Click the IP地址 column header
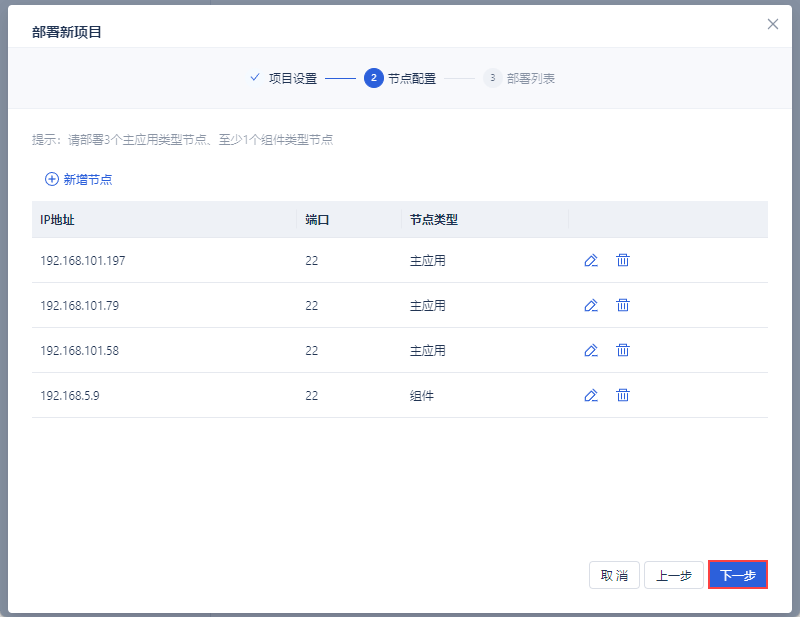Viewport: 800px width, 617px height. click(57, 219)
